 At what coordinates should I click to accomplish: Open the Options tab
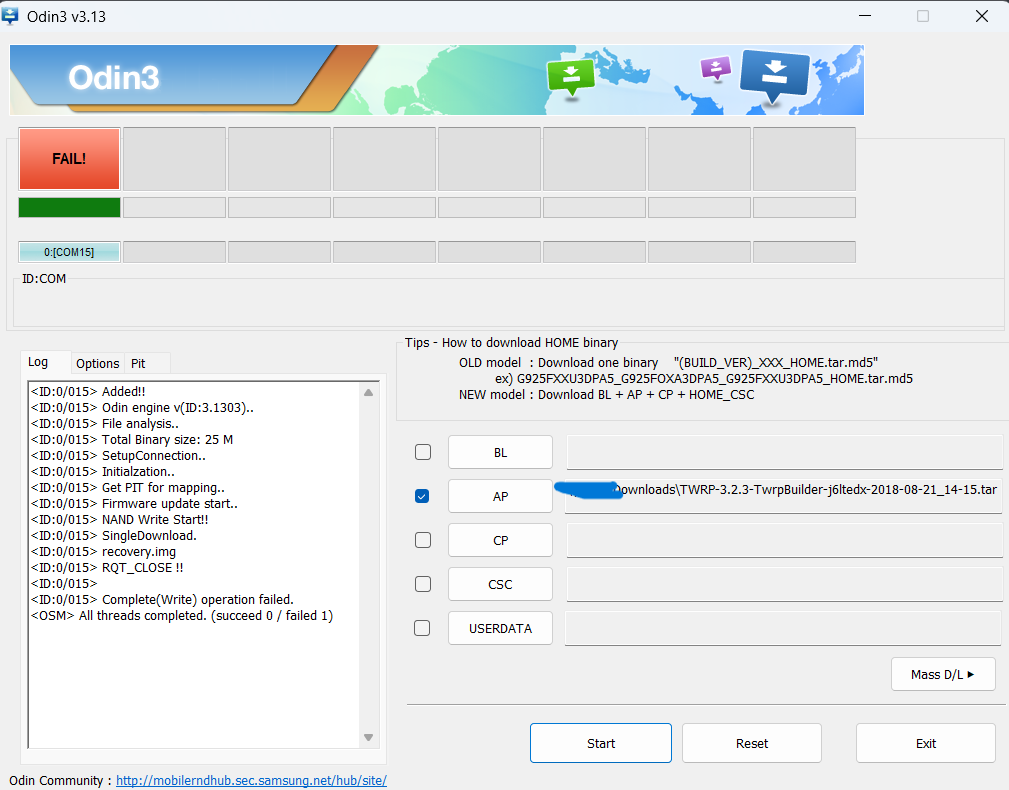97,363
